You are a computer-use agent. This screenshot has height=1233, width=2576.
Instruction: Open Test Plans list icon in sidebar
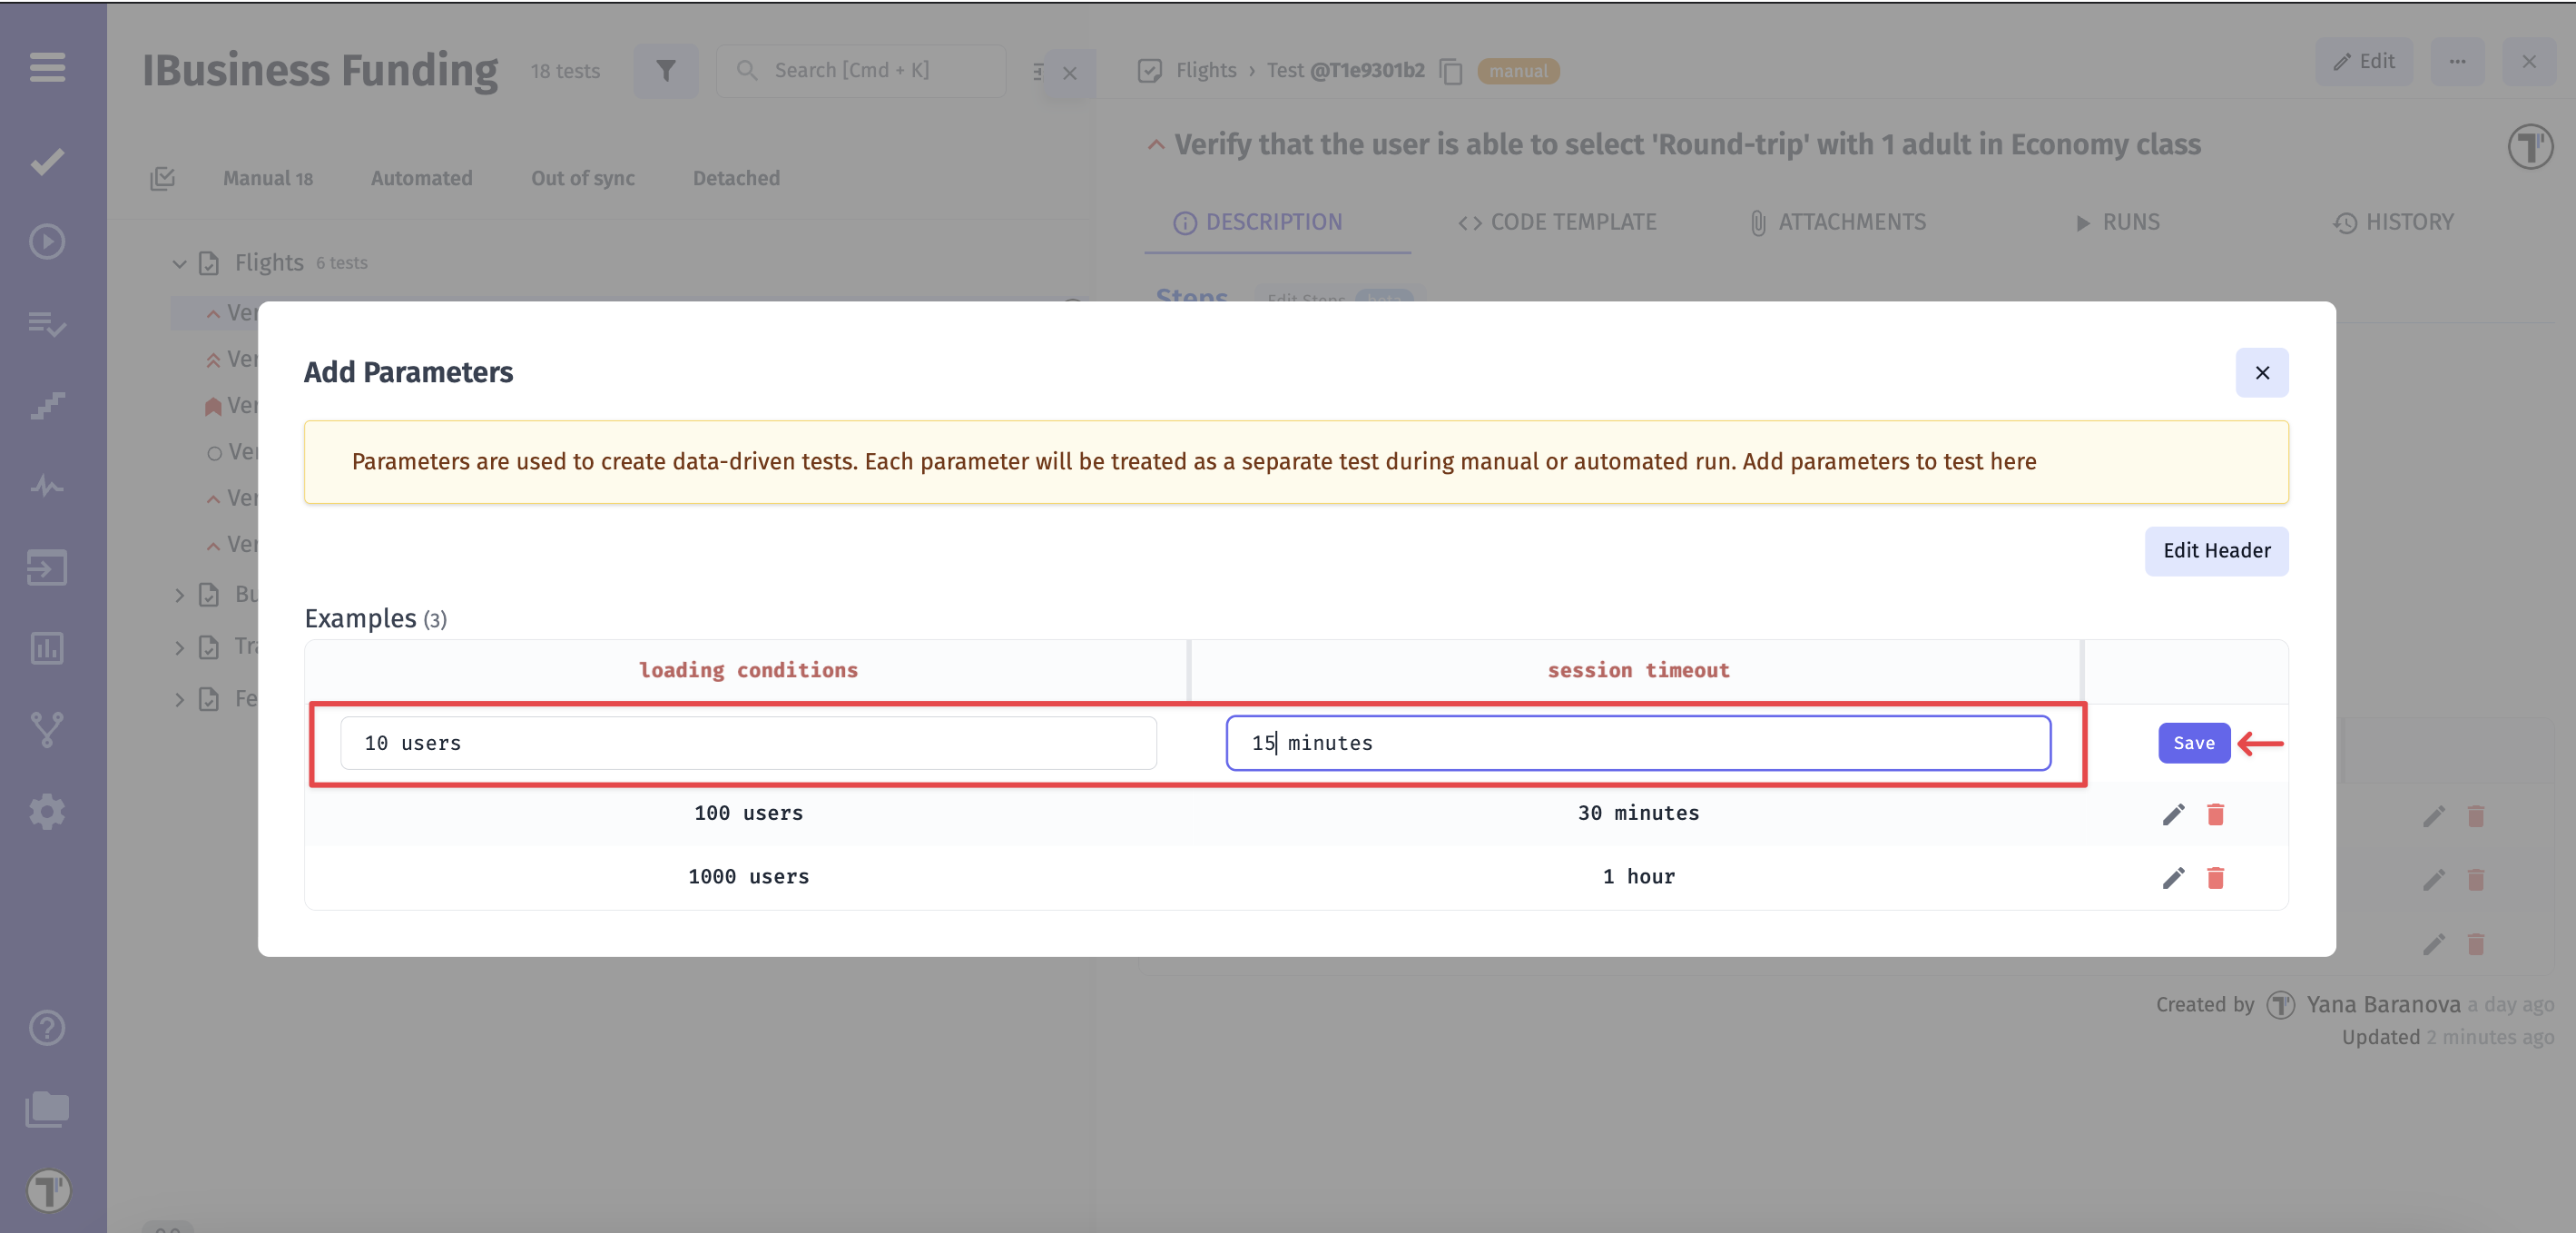coord(46,324)
